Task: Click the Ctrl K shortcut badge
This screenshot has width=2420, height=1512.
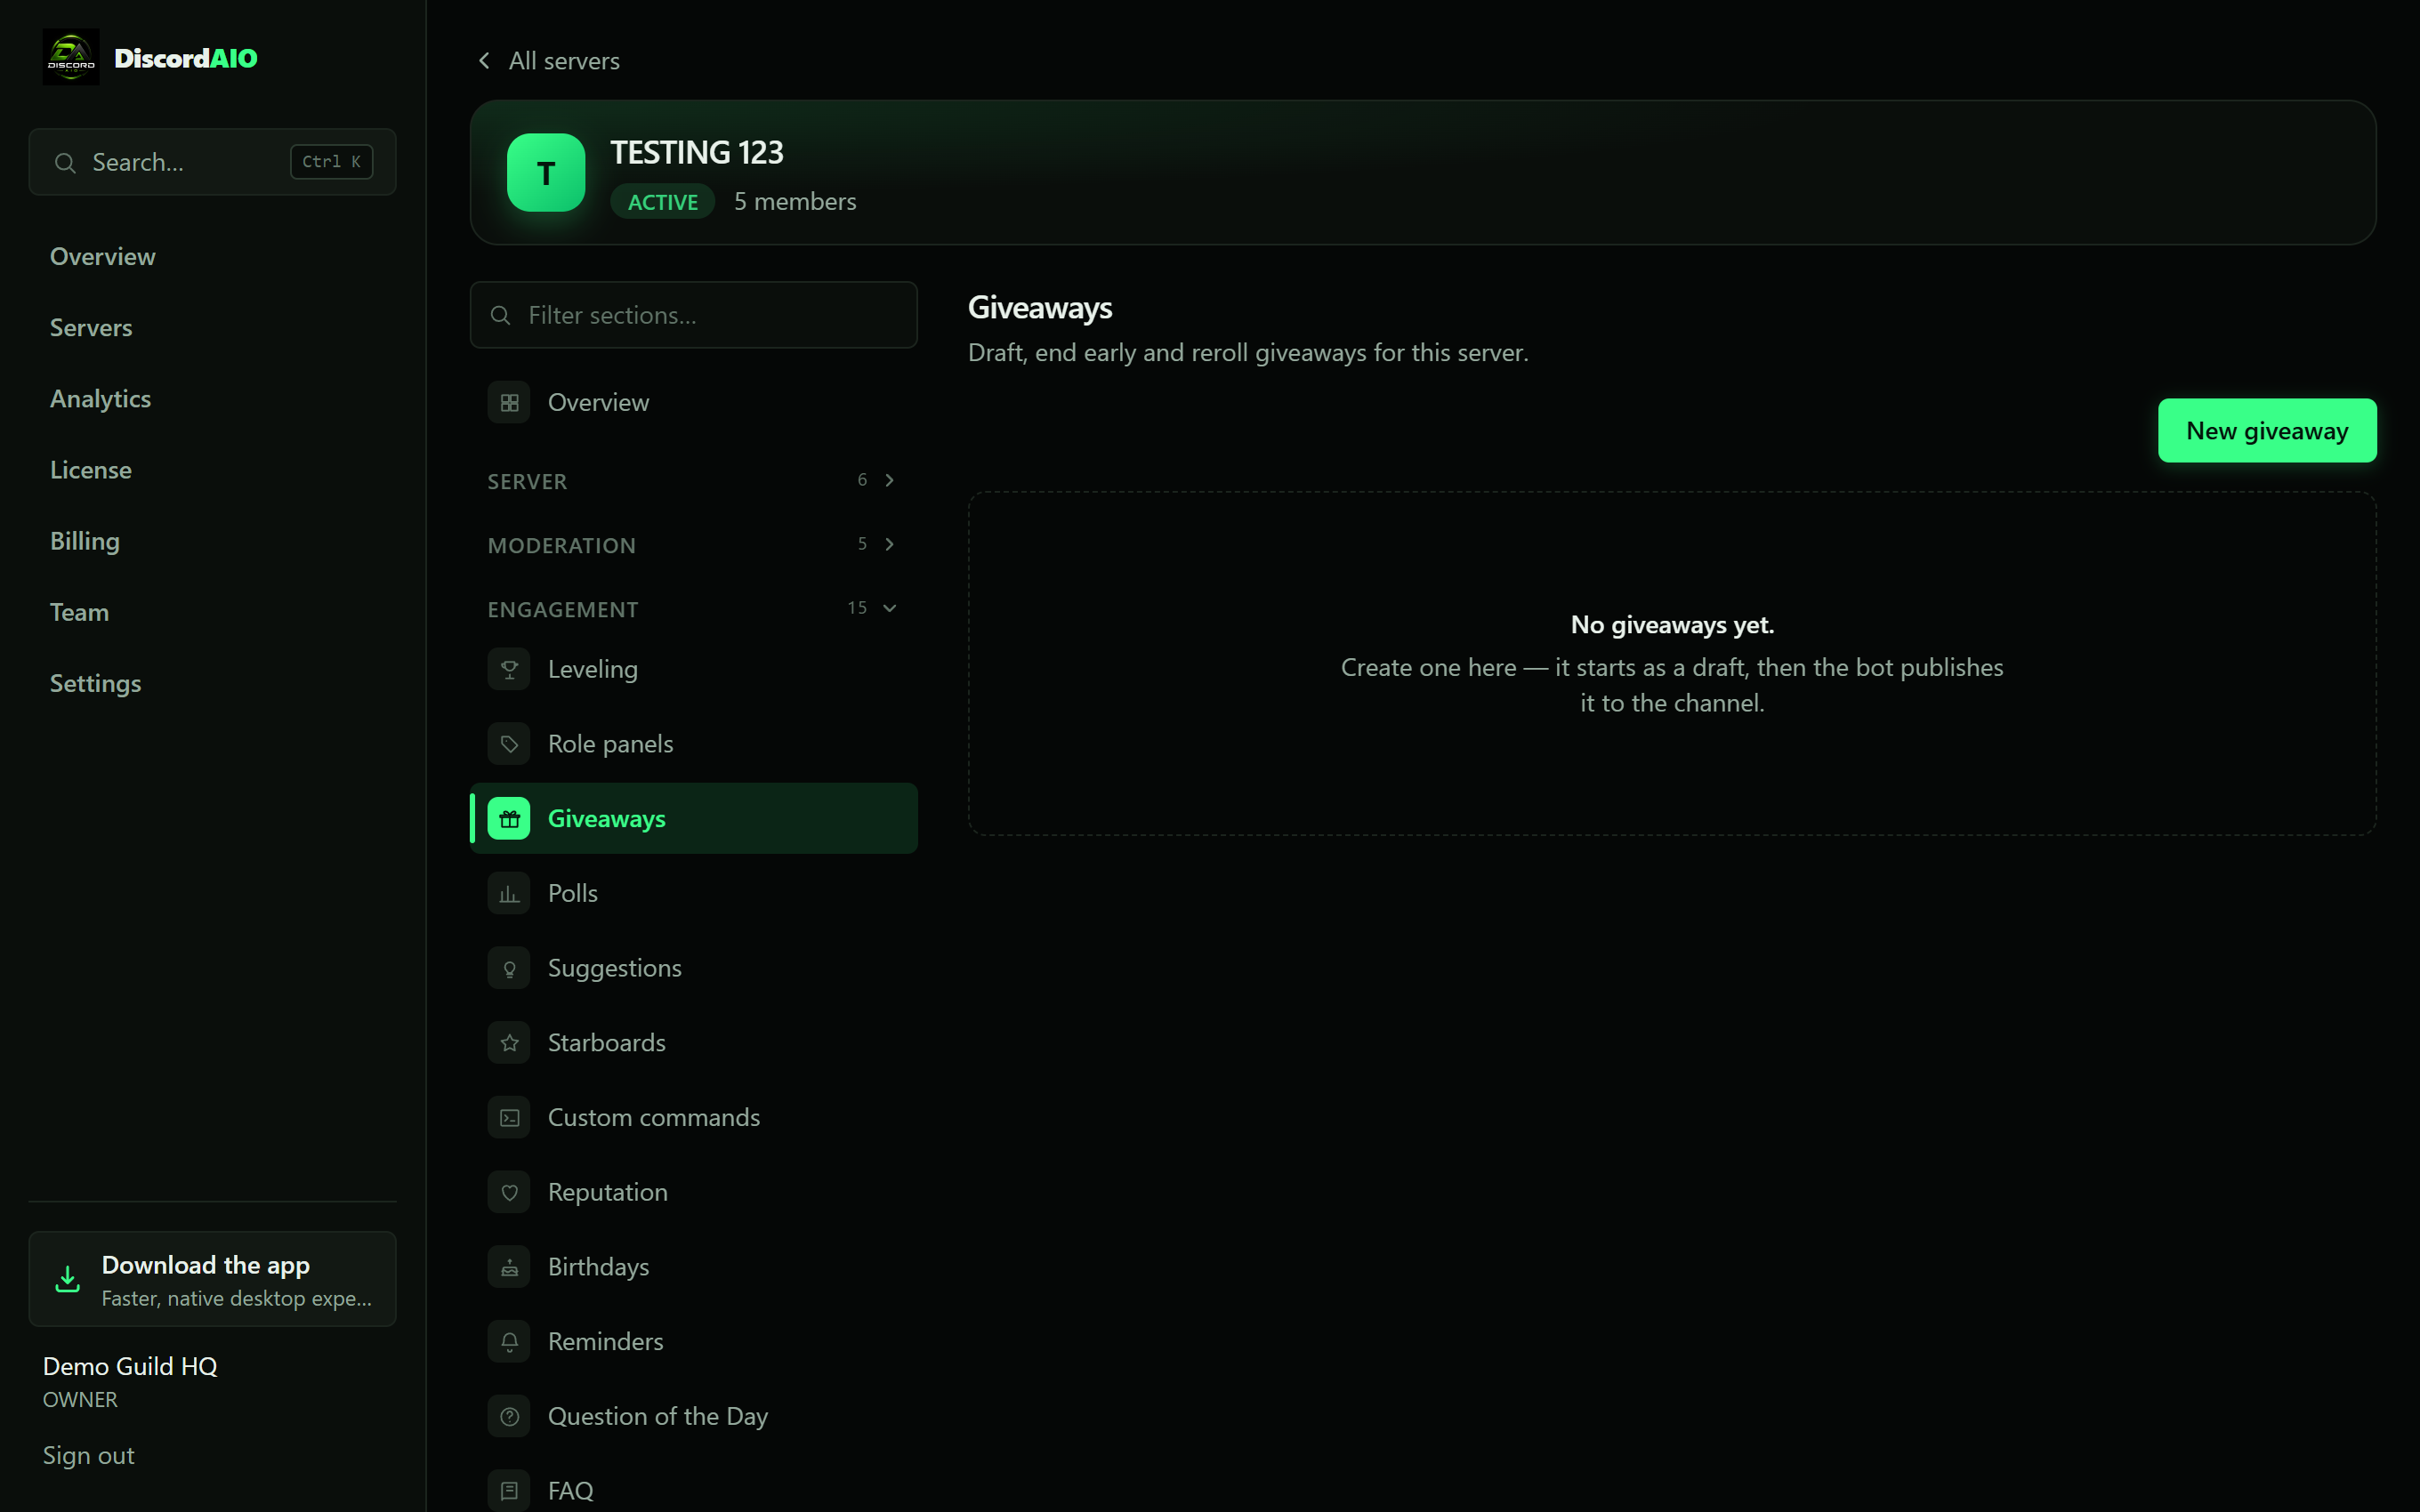Action: tap(332, 162)
